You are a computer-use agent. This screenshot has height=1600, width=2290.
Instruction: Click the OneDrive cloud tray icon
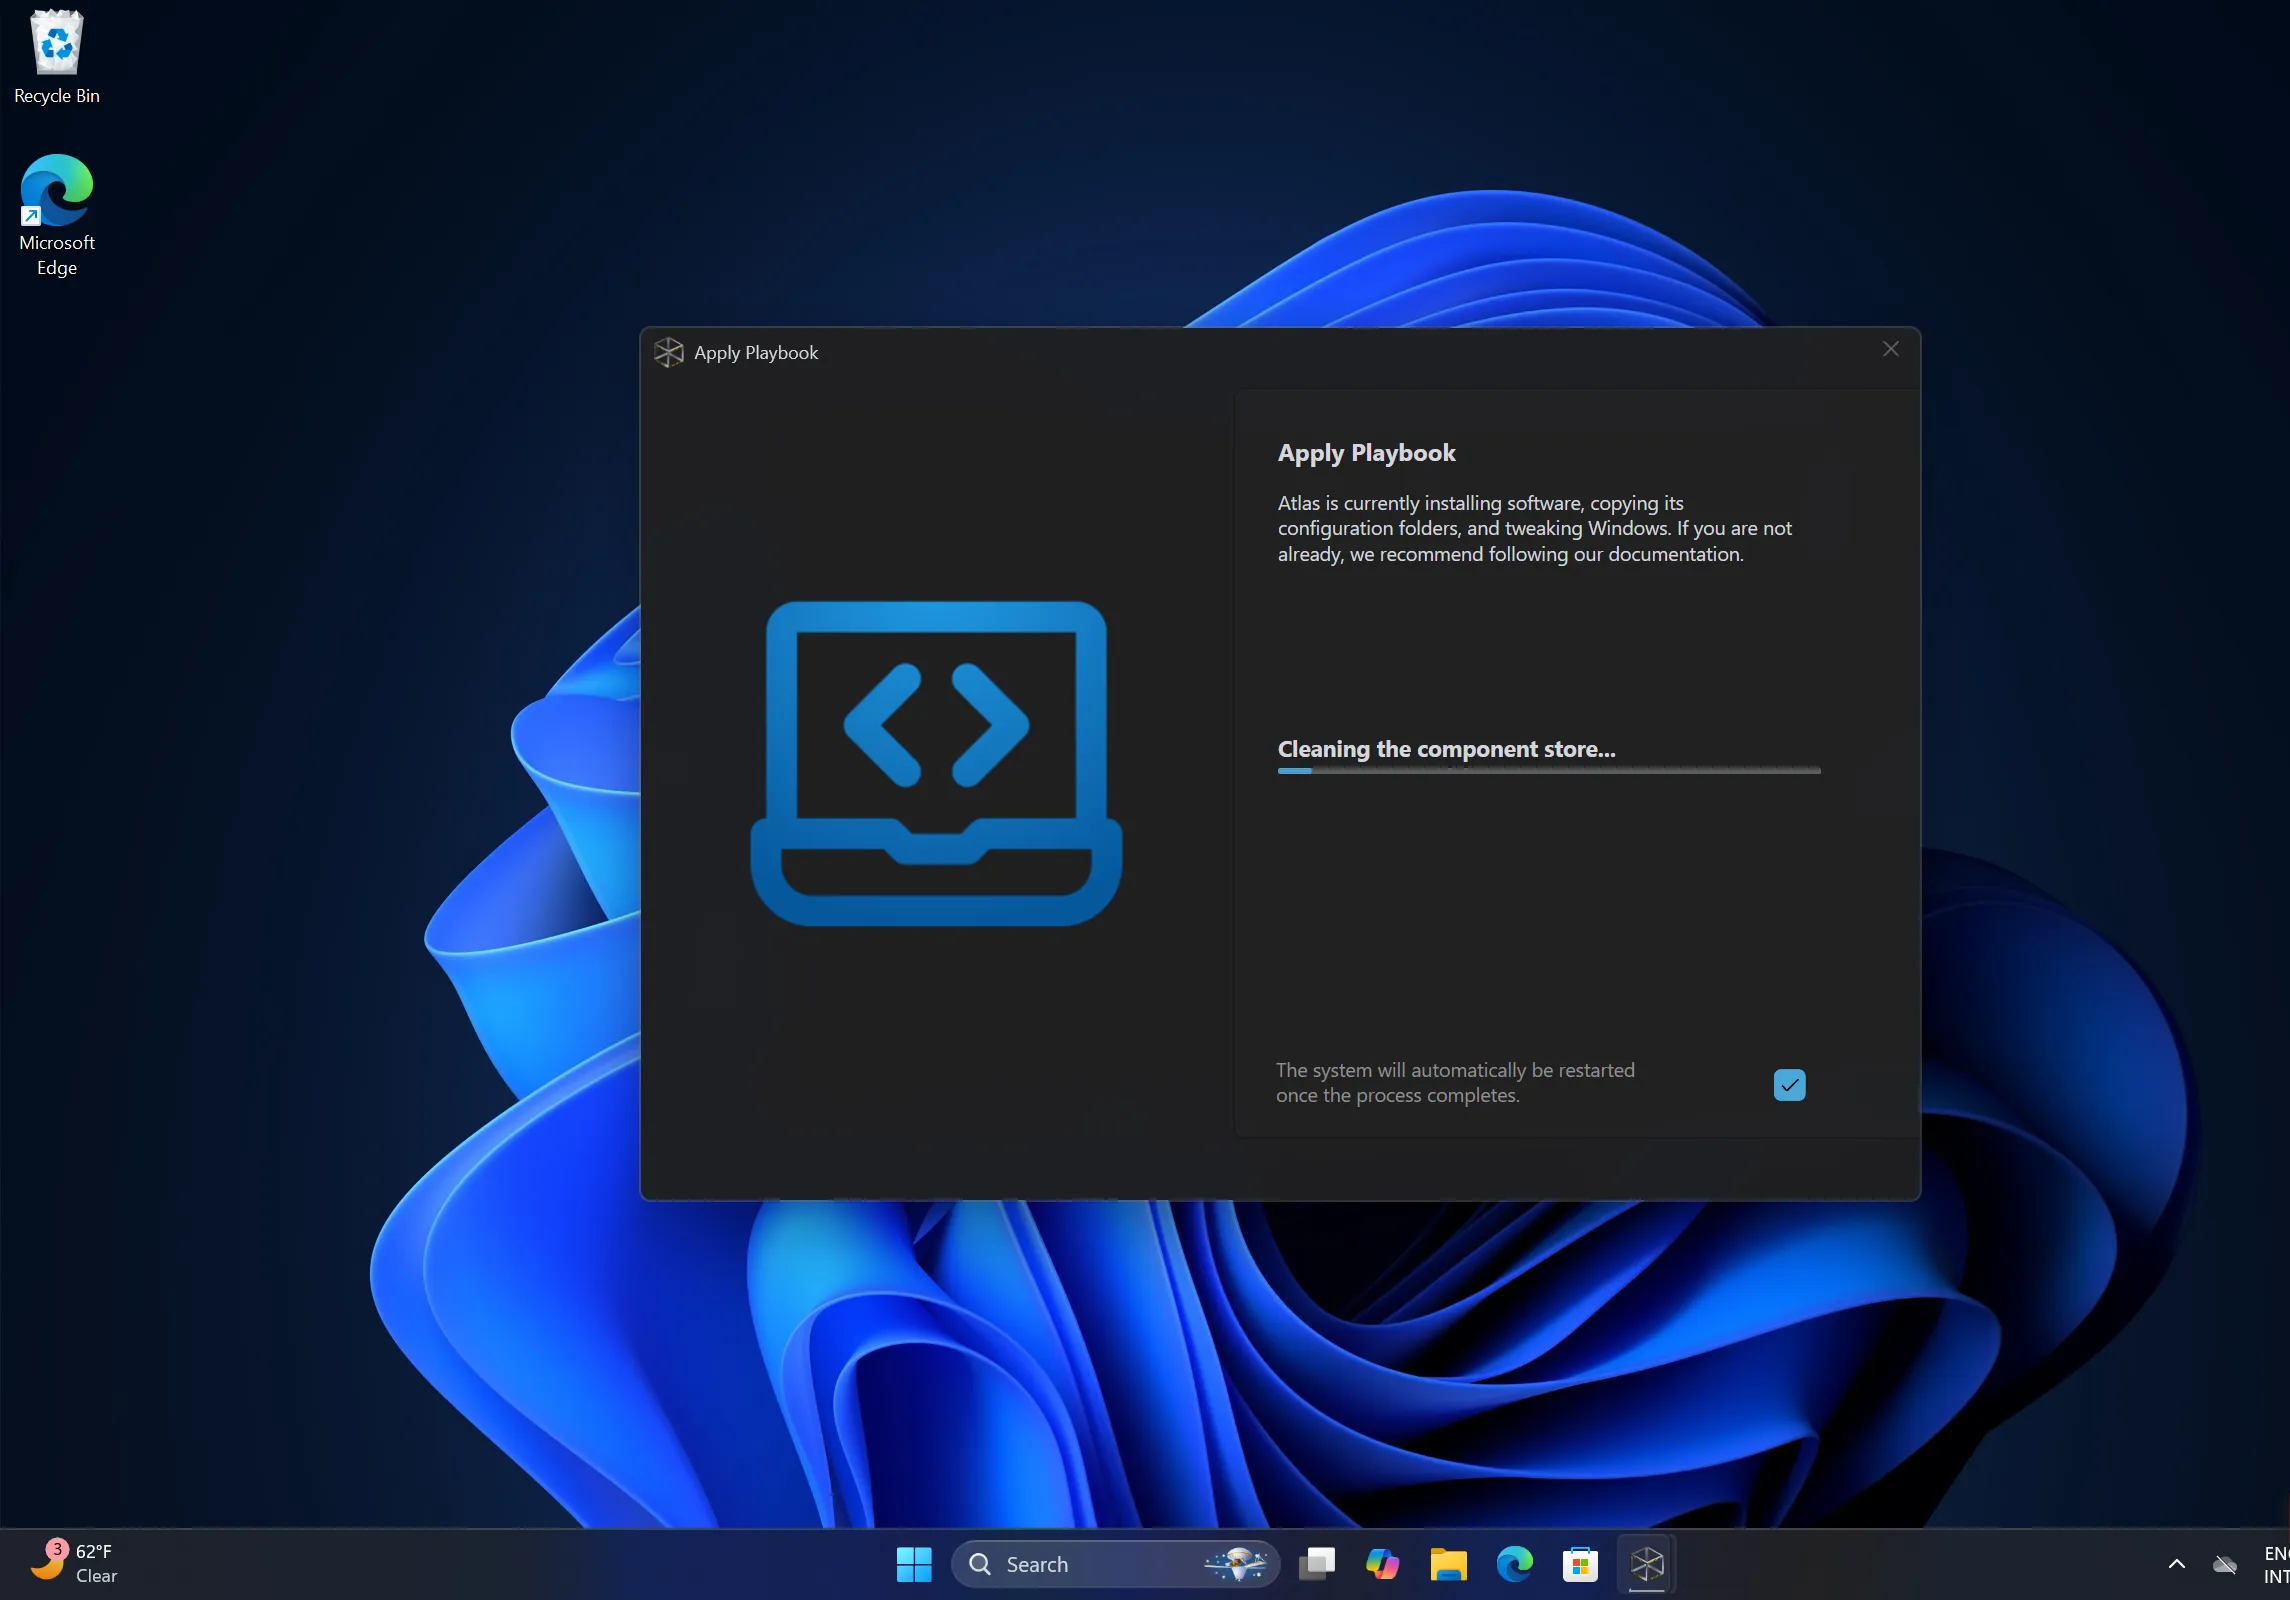[x=2225, y=1564]
